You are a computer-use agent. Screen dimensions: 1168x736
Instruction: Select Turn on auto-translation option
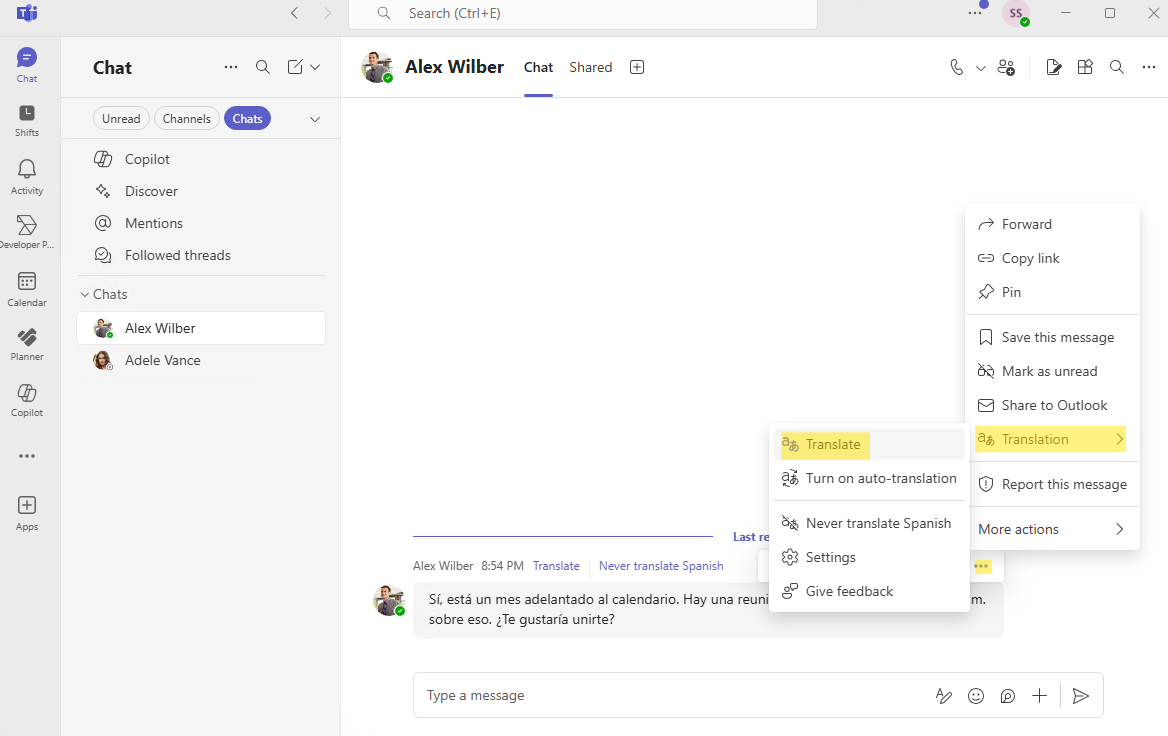[x=880, y=478]
